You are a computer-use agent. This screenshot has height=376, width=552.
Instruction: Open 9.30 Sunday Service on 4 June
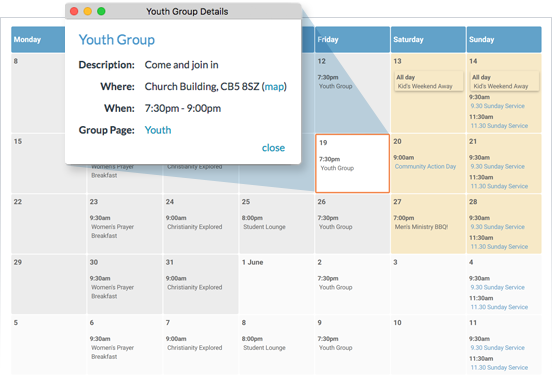click(497, 287)
